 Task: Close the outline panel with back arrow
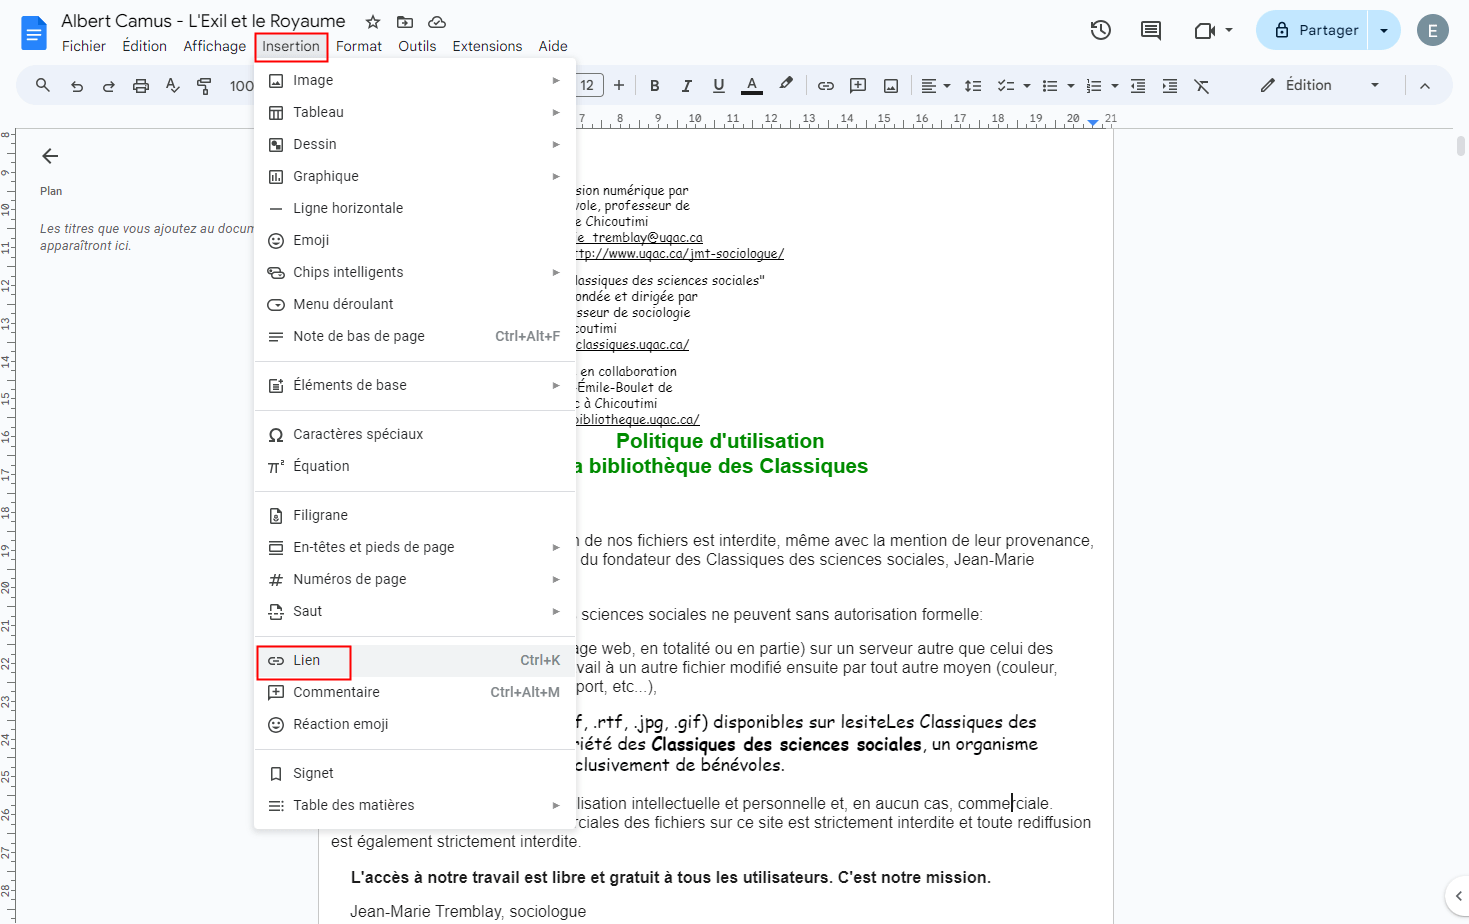pos(50,156)
